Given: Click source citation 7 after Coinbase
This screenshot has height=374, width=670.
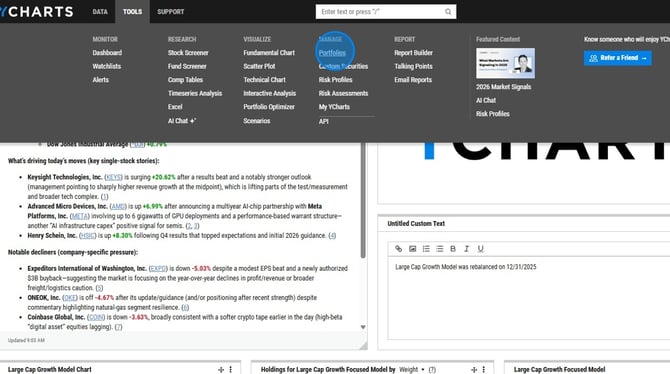Looking at the screenshot, I should pos(118,327).
